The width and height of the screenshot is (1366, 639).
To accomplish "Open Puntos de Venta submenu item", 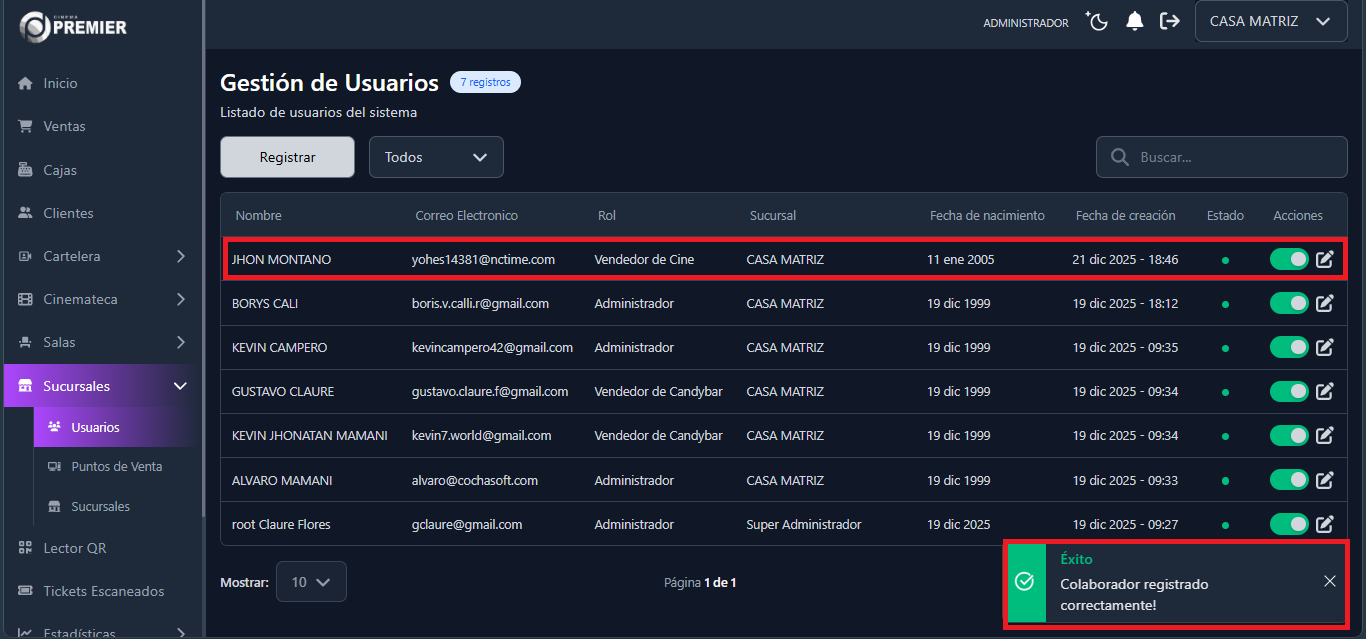I will click(116, 467).
